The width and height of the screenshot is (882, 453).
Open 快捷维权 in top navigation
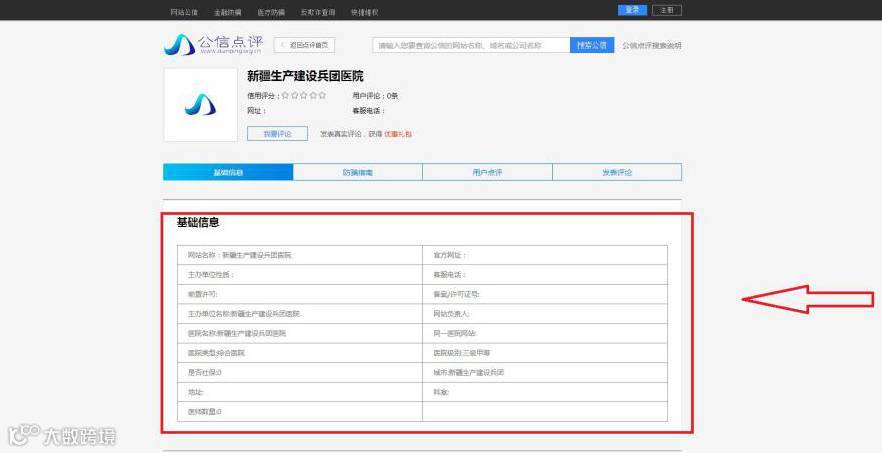364,12
